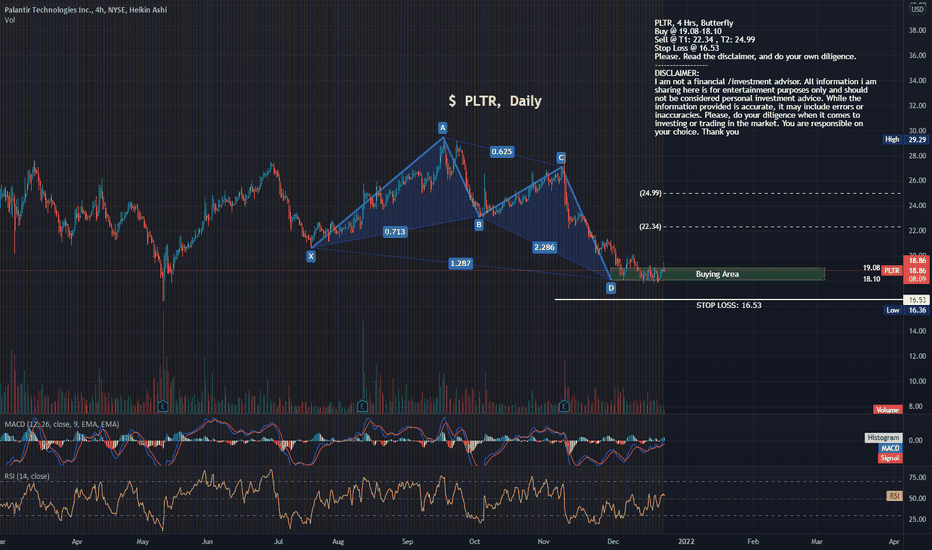The image size is (932, 550).
Task: Click the Sep time axis label
Action: click(407, 542)
